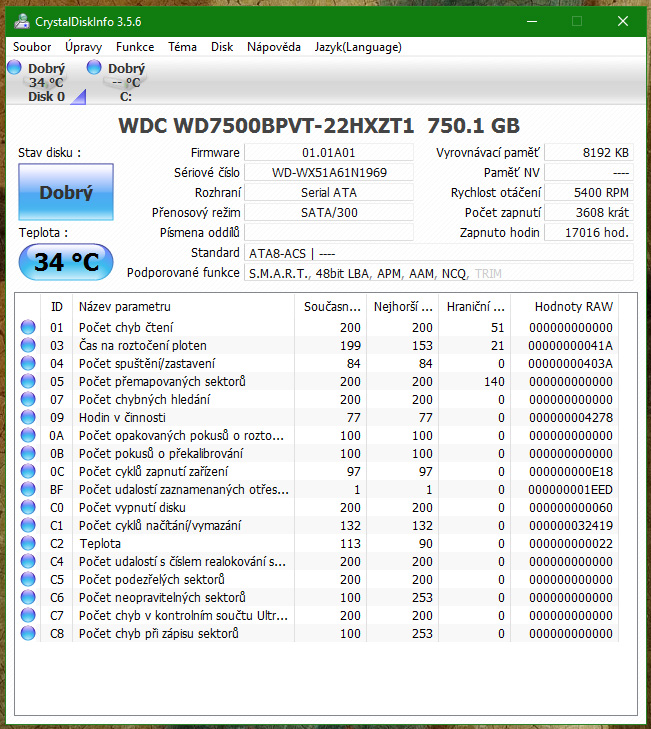Viewport: 651px width, 729px height.
Task: Open the Jazyk(Language) menu
Action: click(358, 47)
